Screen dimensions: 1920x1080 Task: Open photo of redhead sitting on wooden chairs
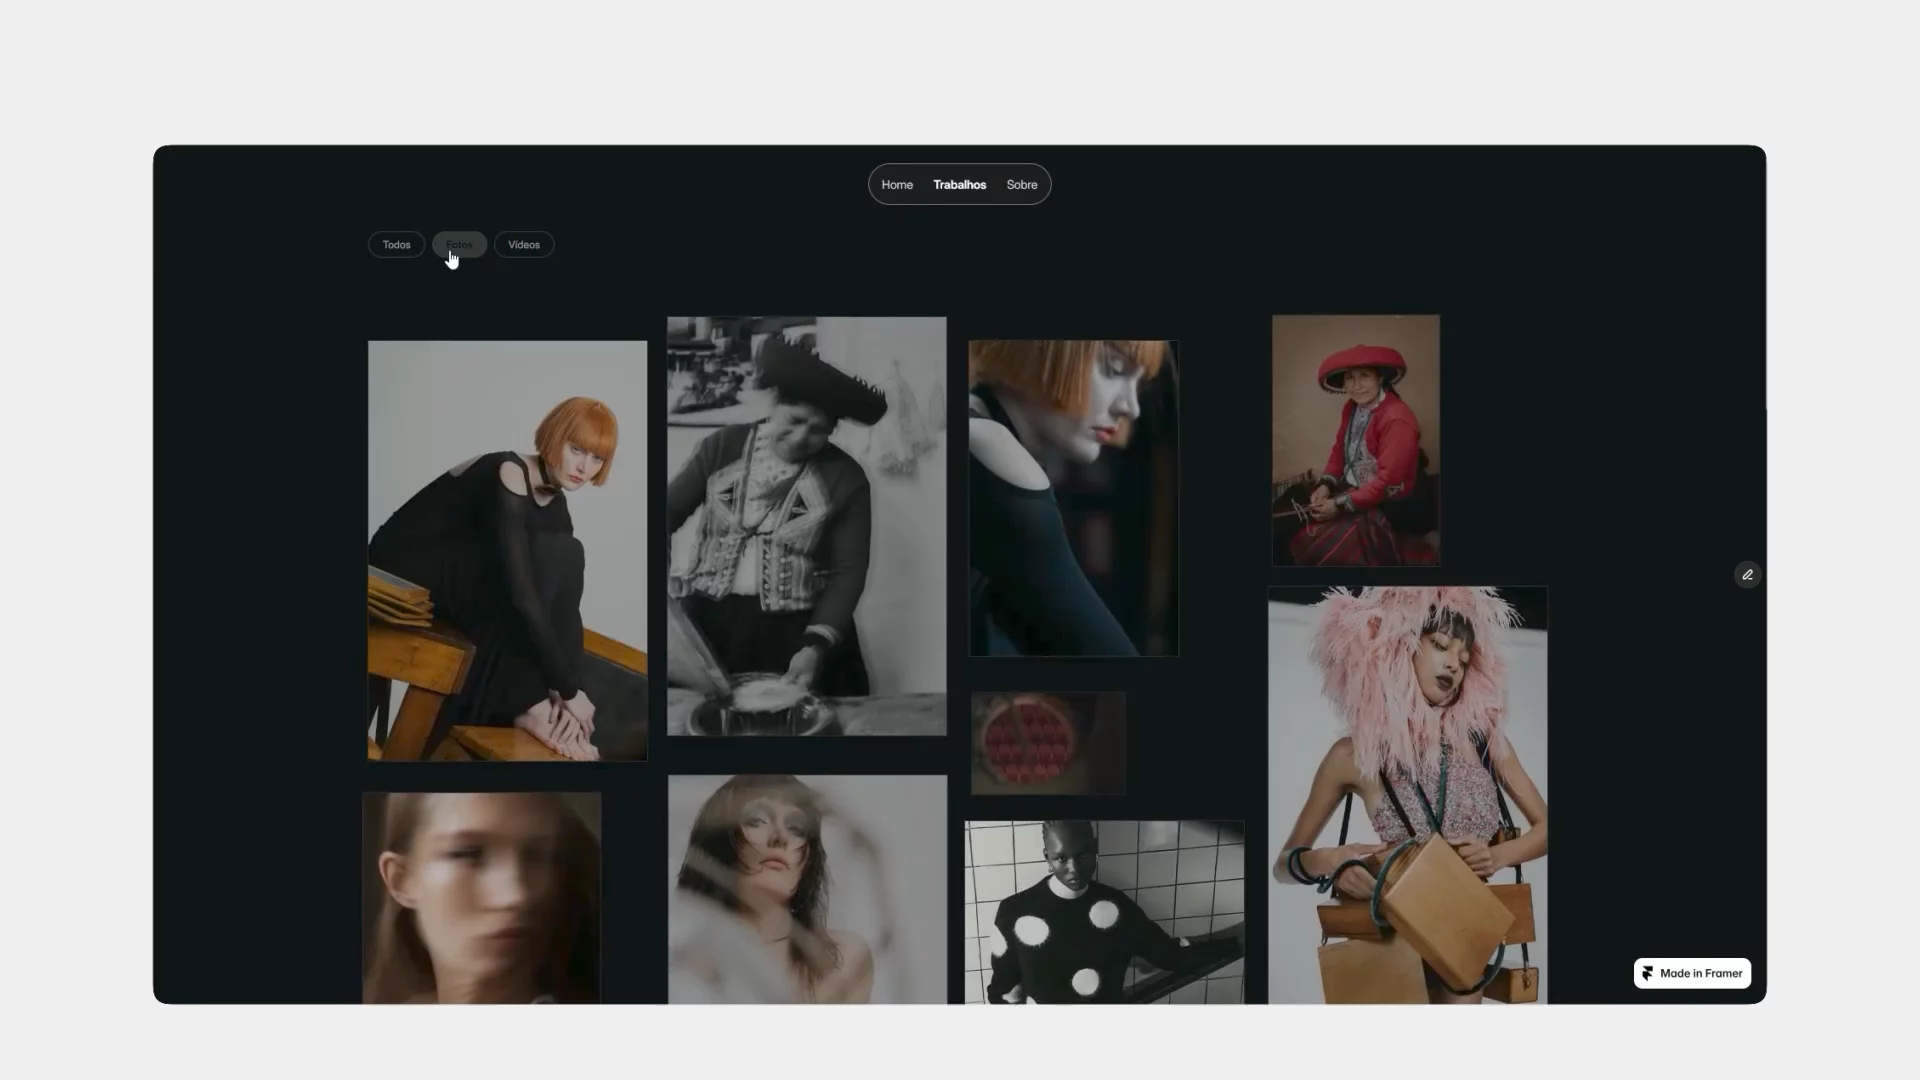pyautogui.click(x=507, y=551)
